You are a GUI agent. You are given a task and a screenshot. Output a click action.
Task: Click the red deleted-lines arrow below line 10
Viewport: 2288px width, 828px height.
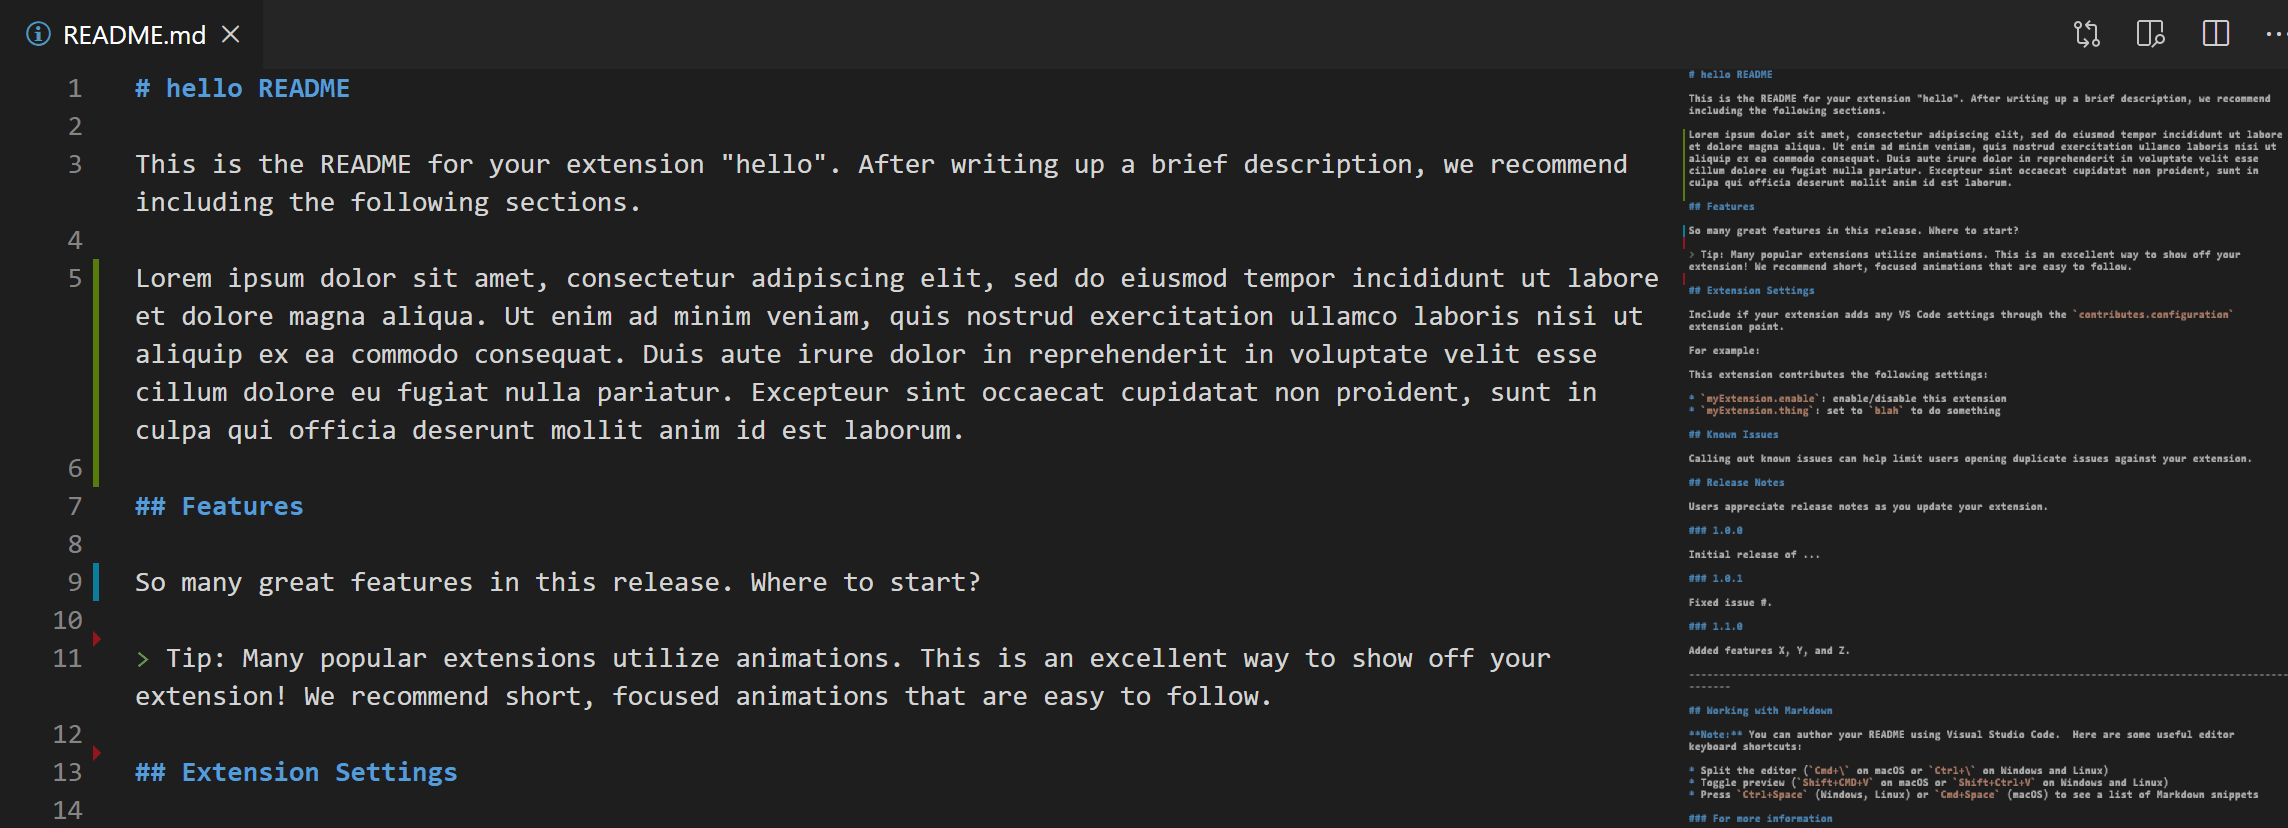[97, 639]
